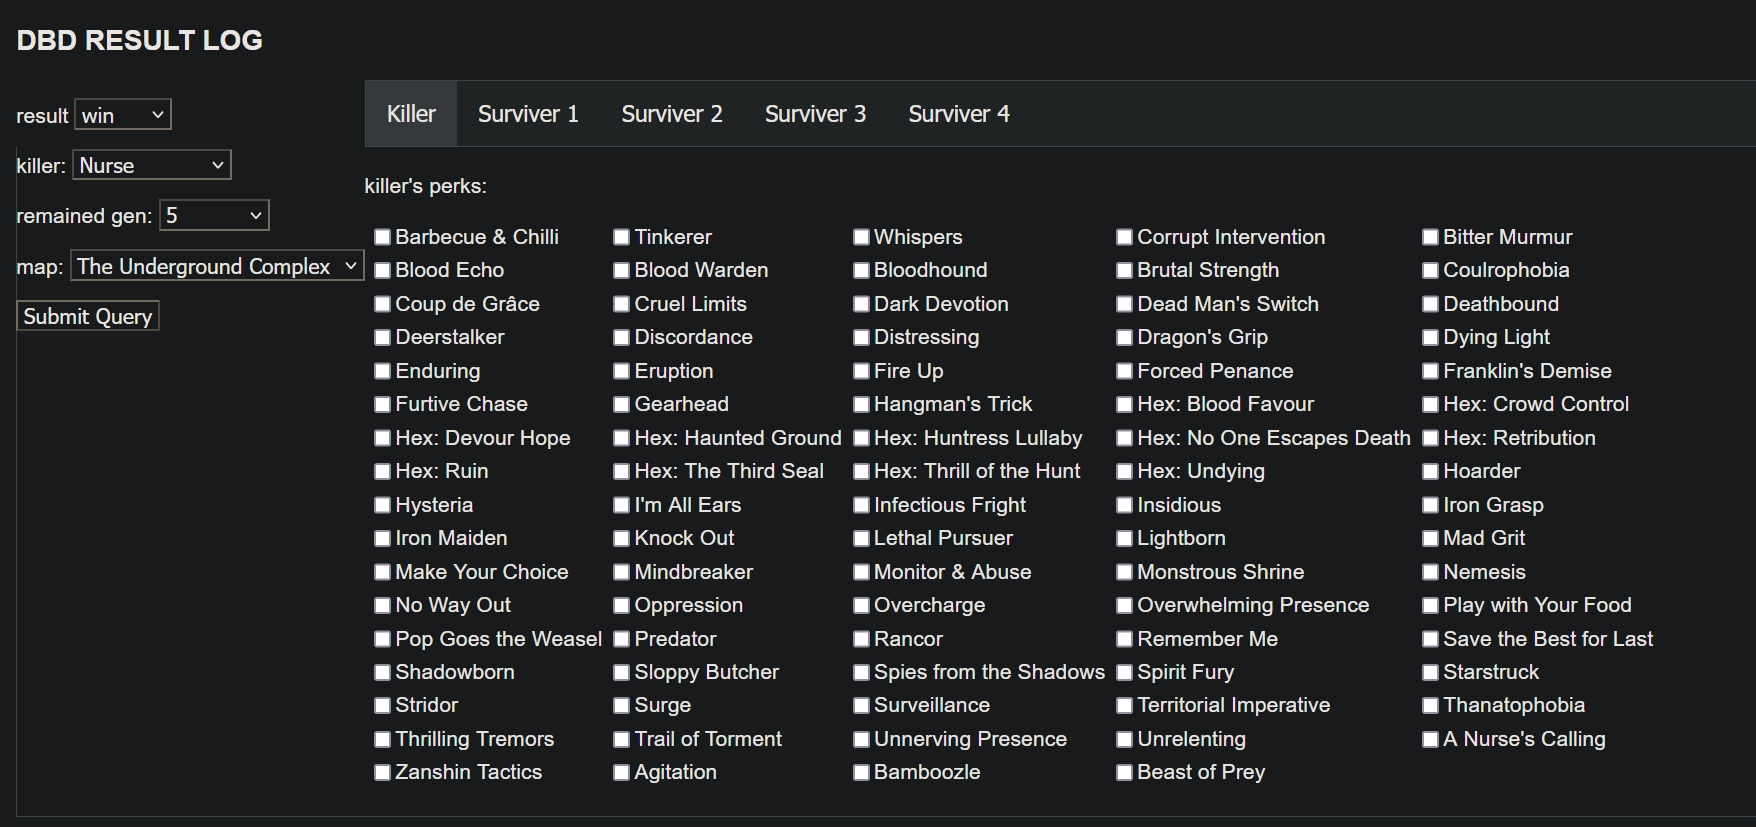Open the Surviver 4 tab
Screen dimensions: 1756x827
coord(959,114)
